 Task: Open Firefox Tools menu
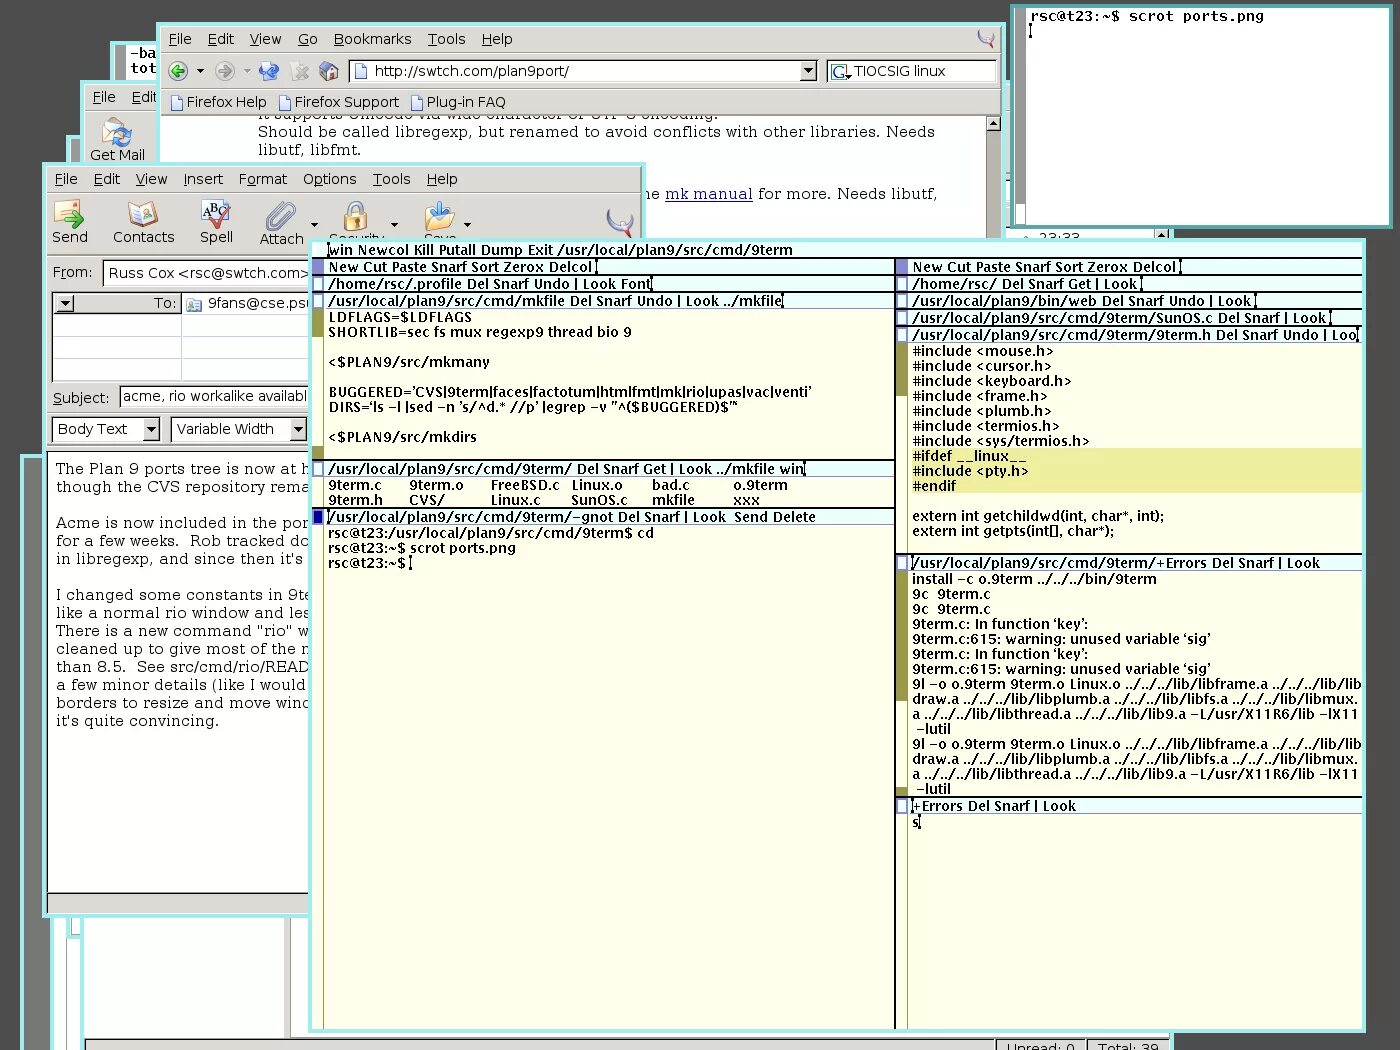[x=446, y=39]
